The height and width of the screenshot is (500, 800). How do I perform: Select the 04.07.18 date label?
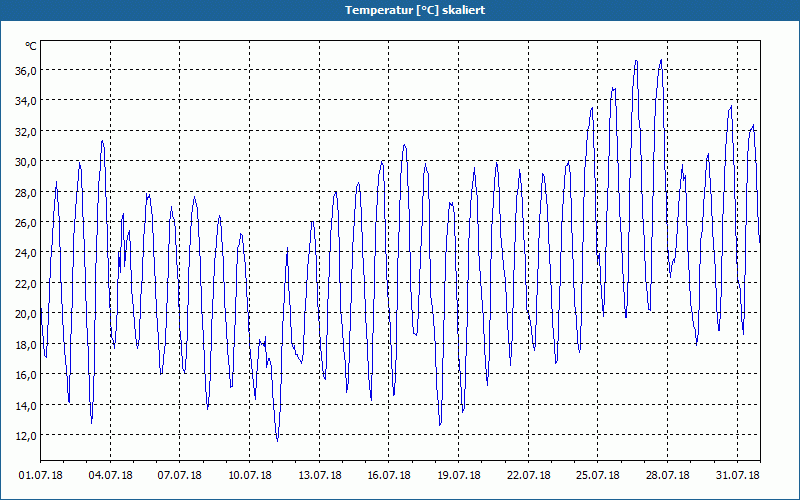(x=110, y=476)
